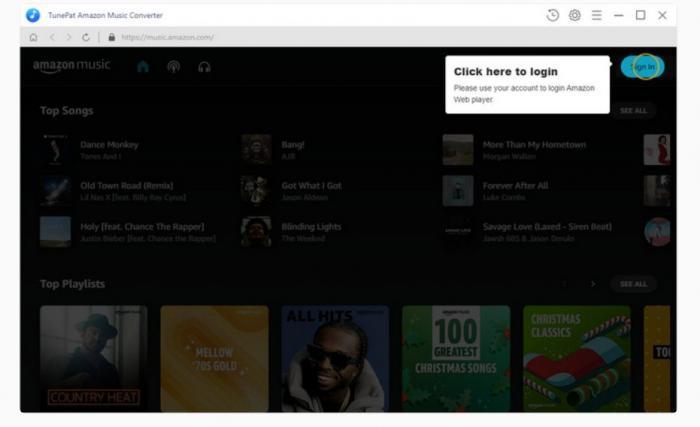
Task: Click SEE ALL beside Top Songs
Action: (633, 110)
